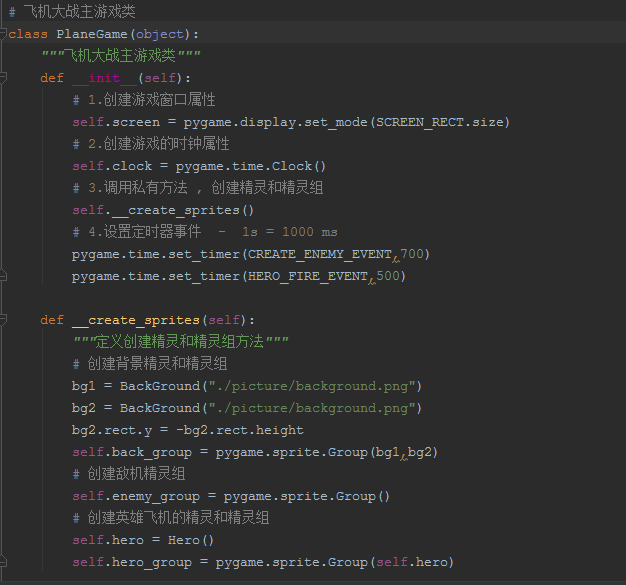The height and width of the screenshot is (585, 626).
Task: Click the comment '# 创建敌机精灵组'
Action: 129,474
